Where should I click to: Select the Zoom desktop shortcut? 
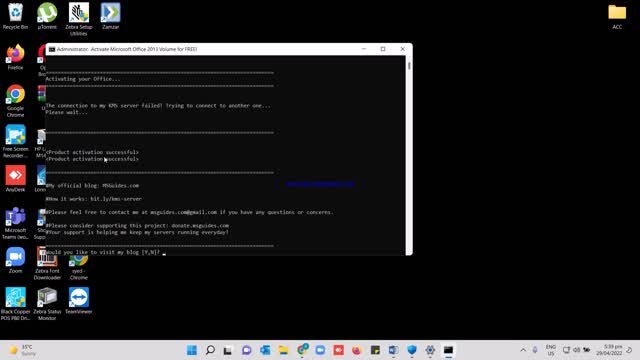[x=16, y=260]
